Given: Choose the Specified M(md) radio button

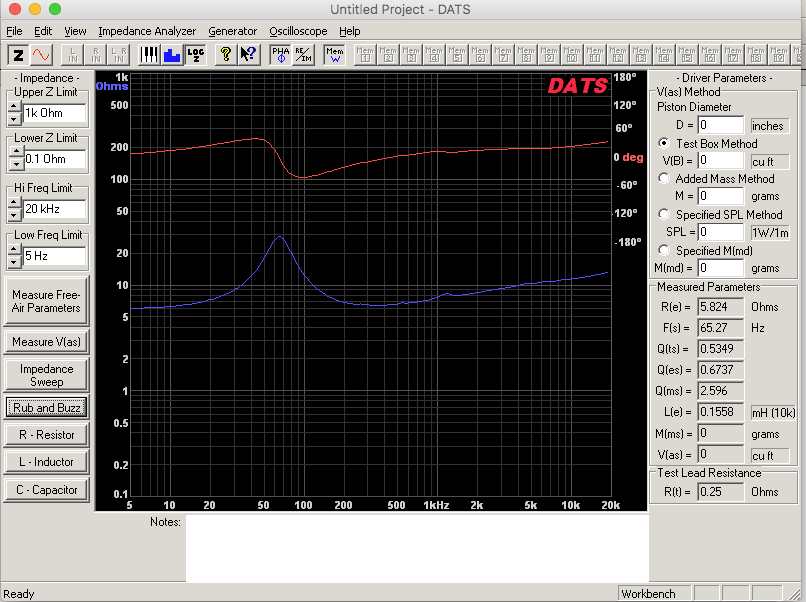Looking at the screenshot, I should (x=664, y=250).
